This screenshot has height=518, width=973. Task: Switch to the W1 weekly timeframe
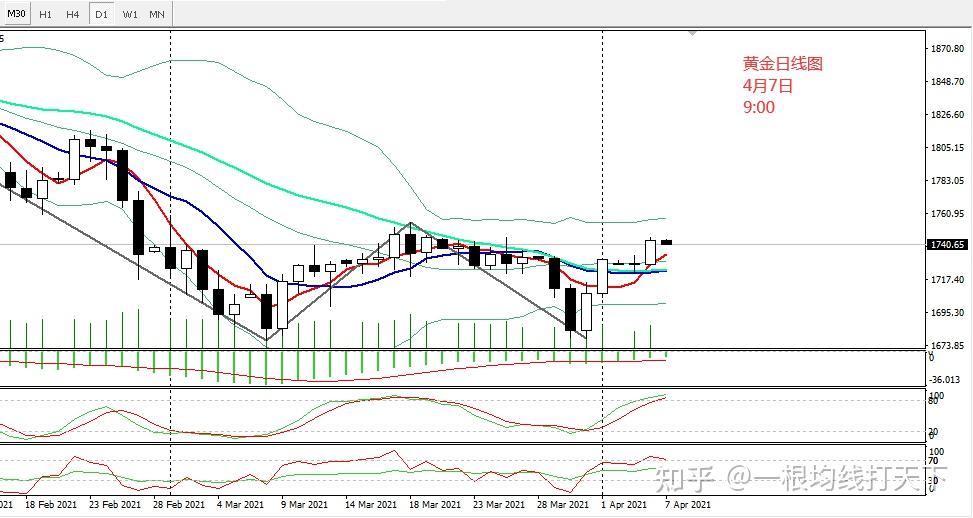[x=130, y=14]
